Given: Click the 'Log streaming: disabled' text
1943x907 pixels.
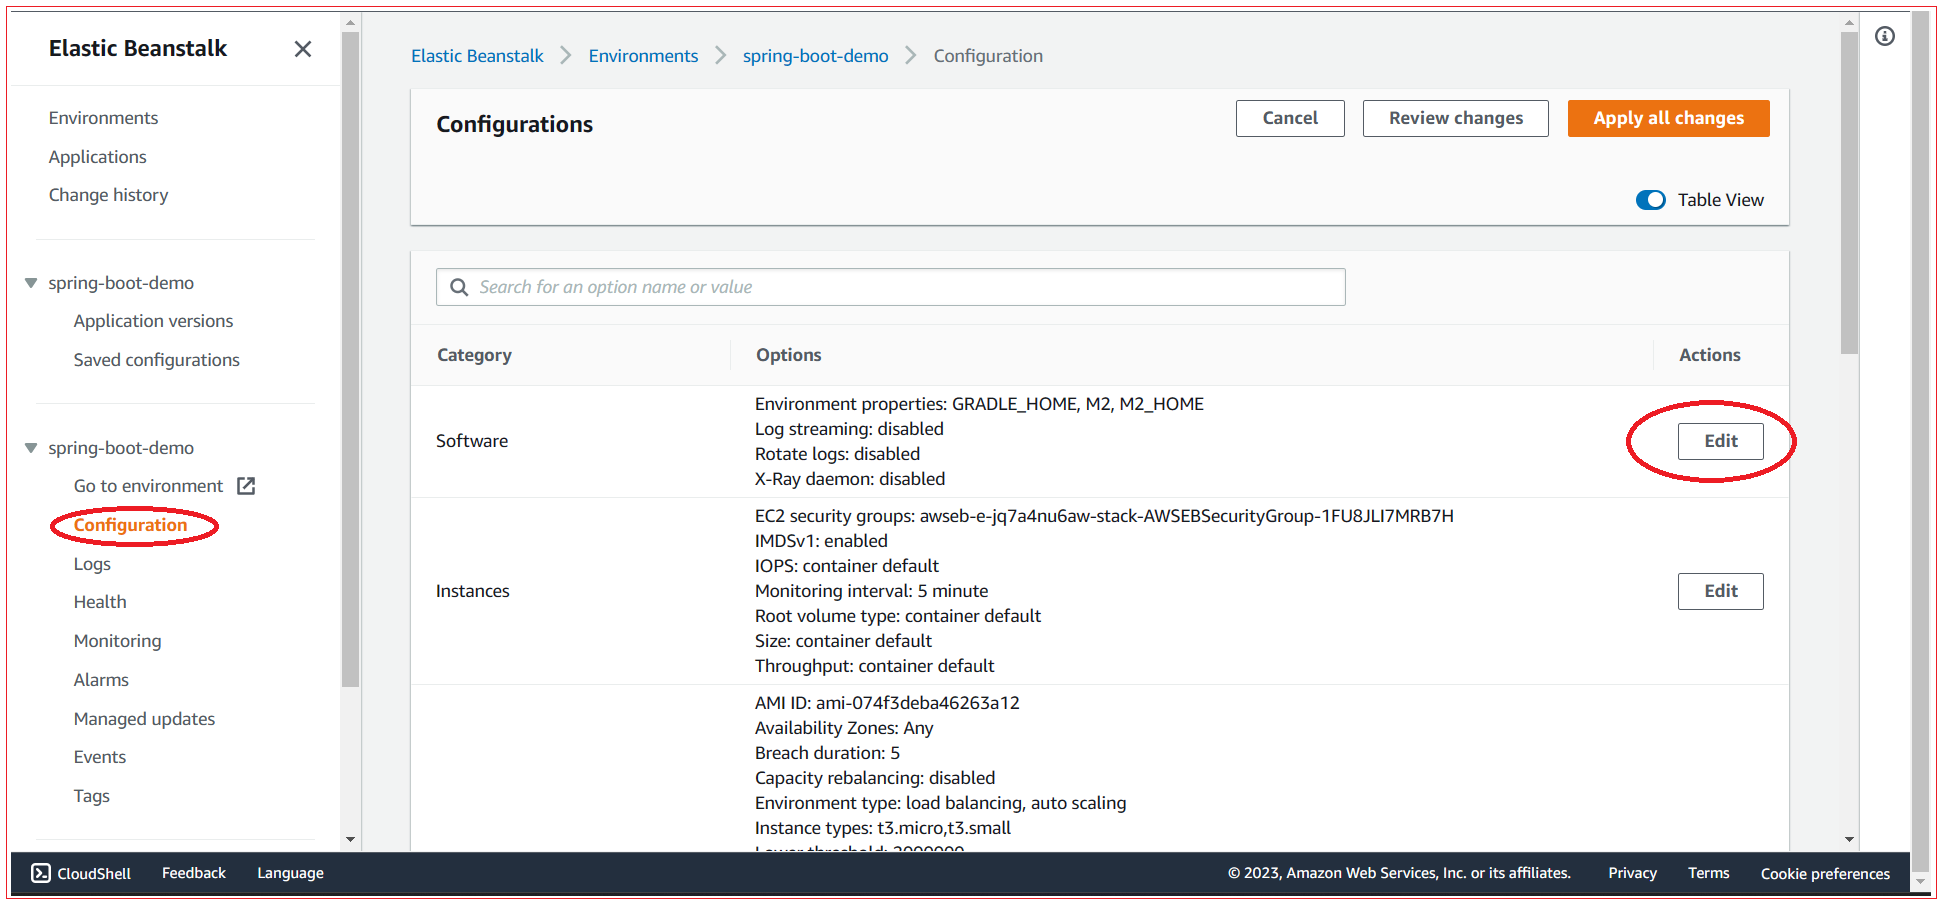Looking at the screenshot, I should coord(849,429).
